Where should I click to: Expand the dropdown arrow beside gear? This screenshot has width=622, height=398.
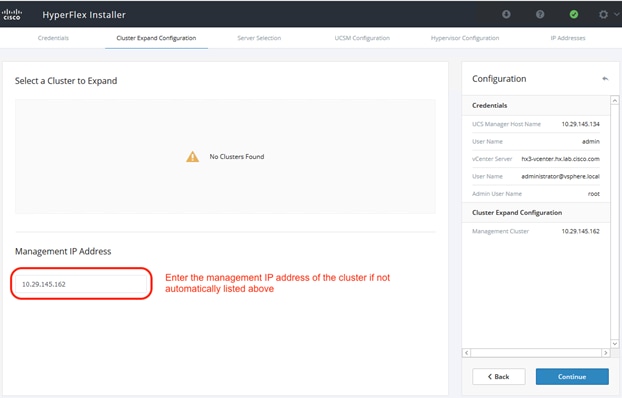pos(617,14)
